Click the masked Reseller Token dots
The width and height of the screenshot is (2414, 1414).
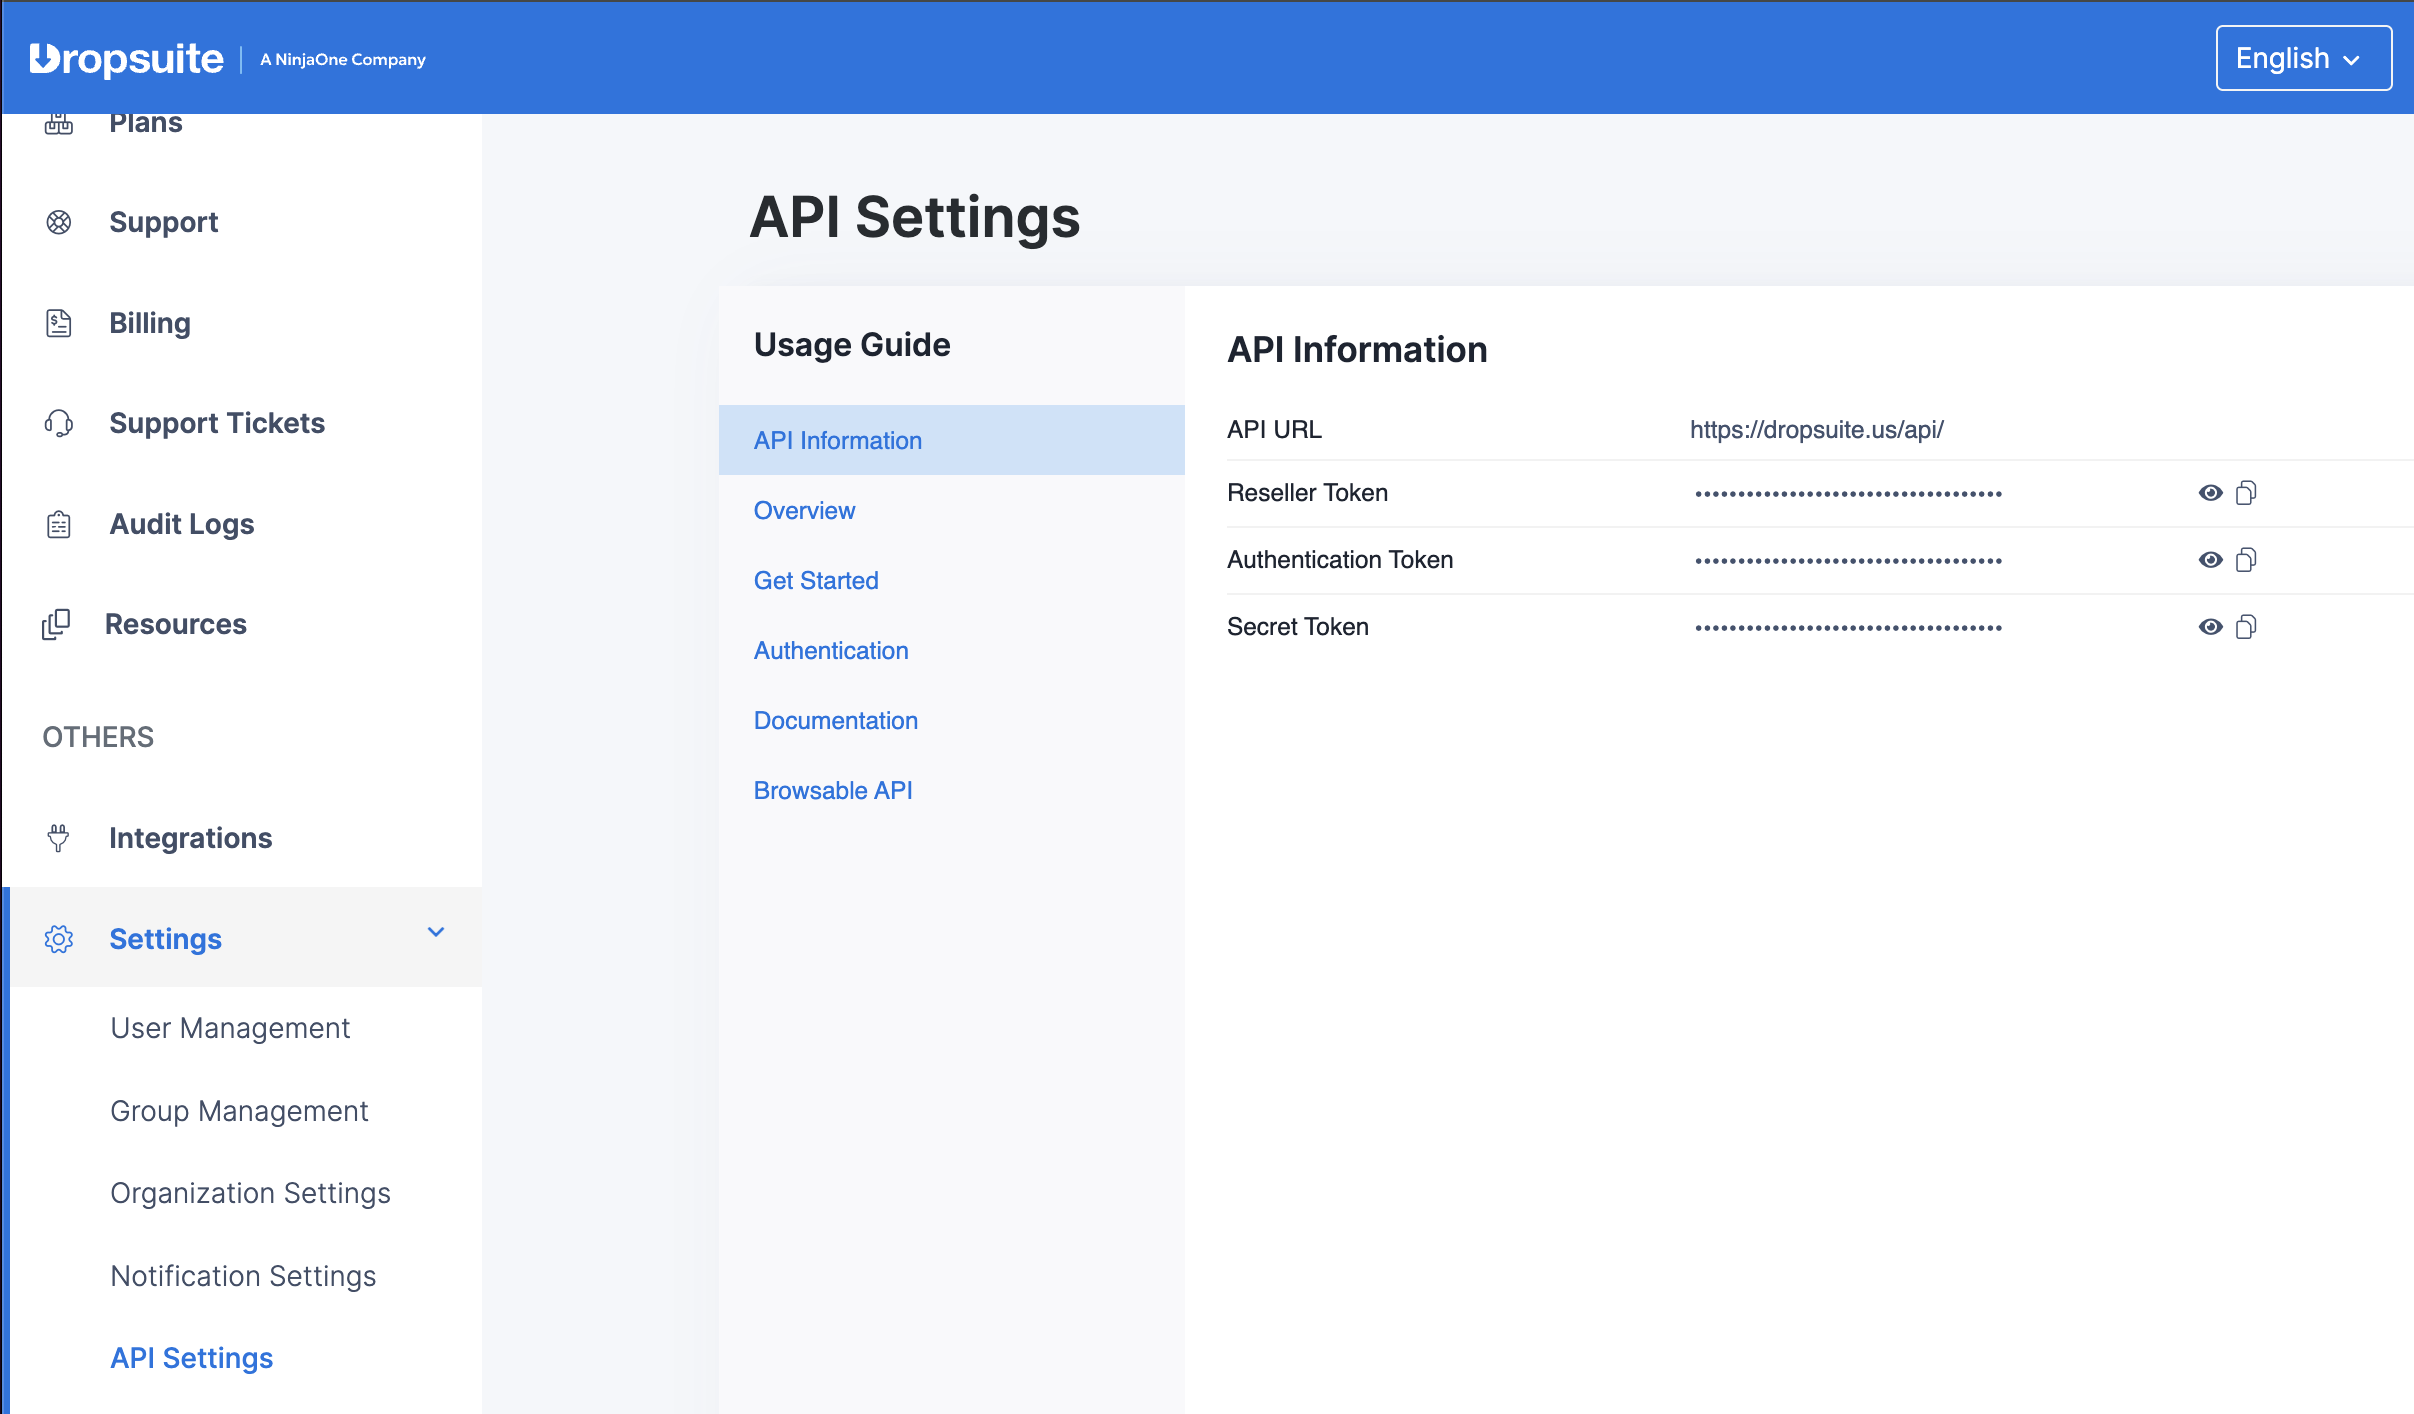1849,494
